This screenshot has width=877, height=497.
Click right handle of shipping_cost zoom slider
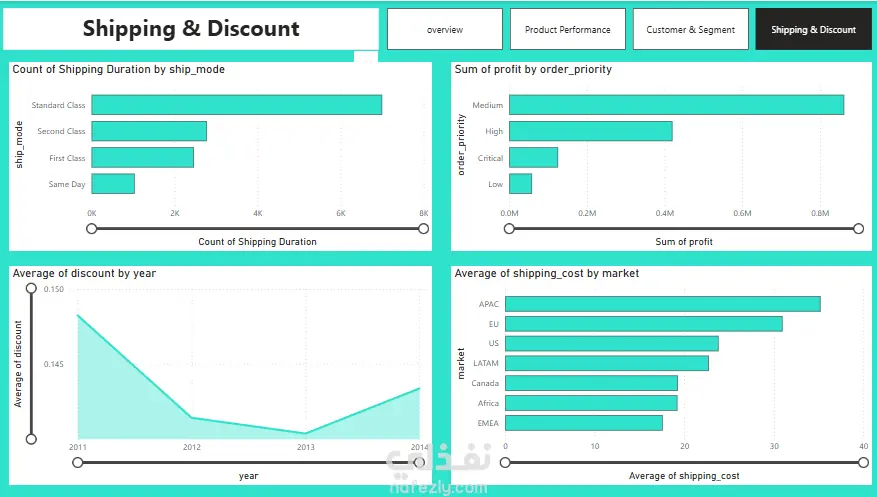[863, 462]
